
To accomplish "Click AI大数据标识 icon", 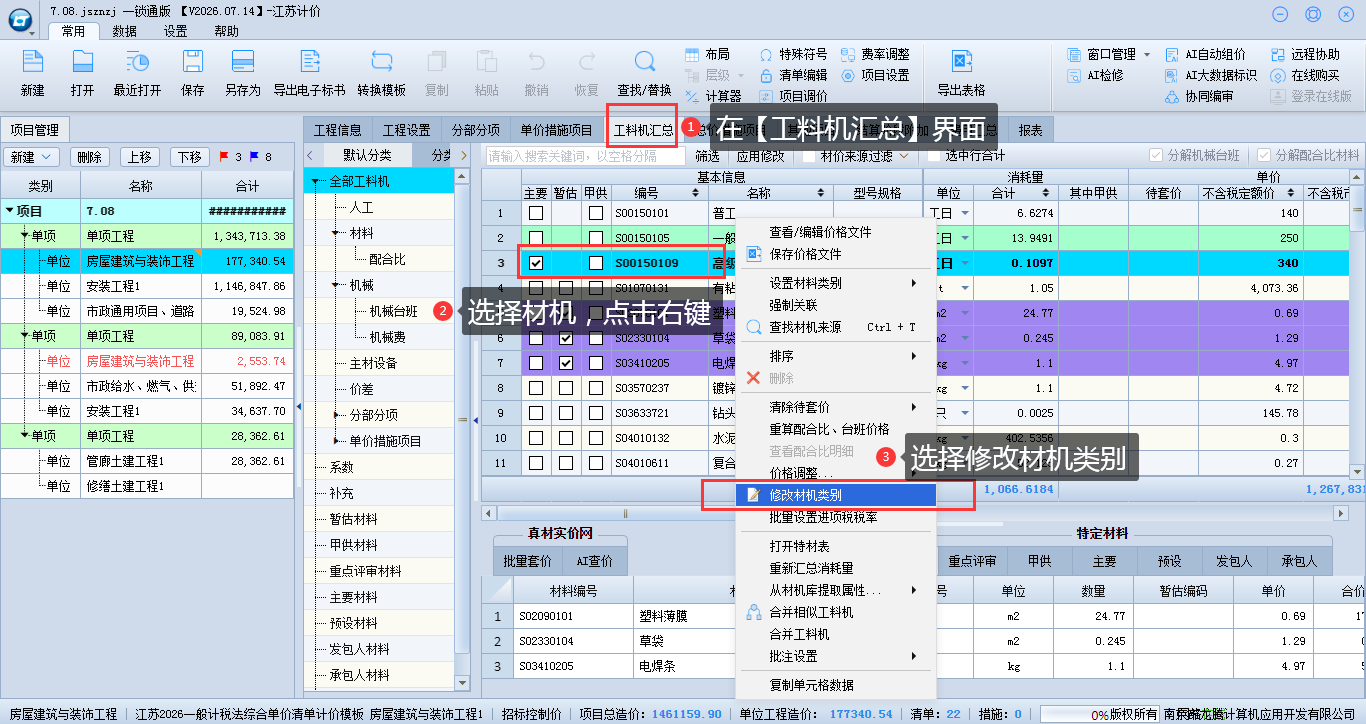I will click(1173, 75).
